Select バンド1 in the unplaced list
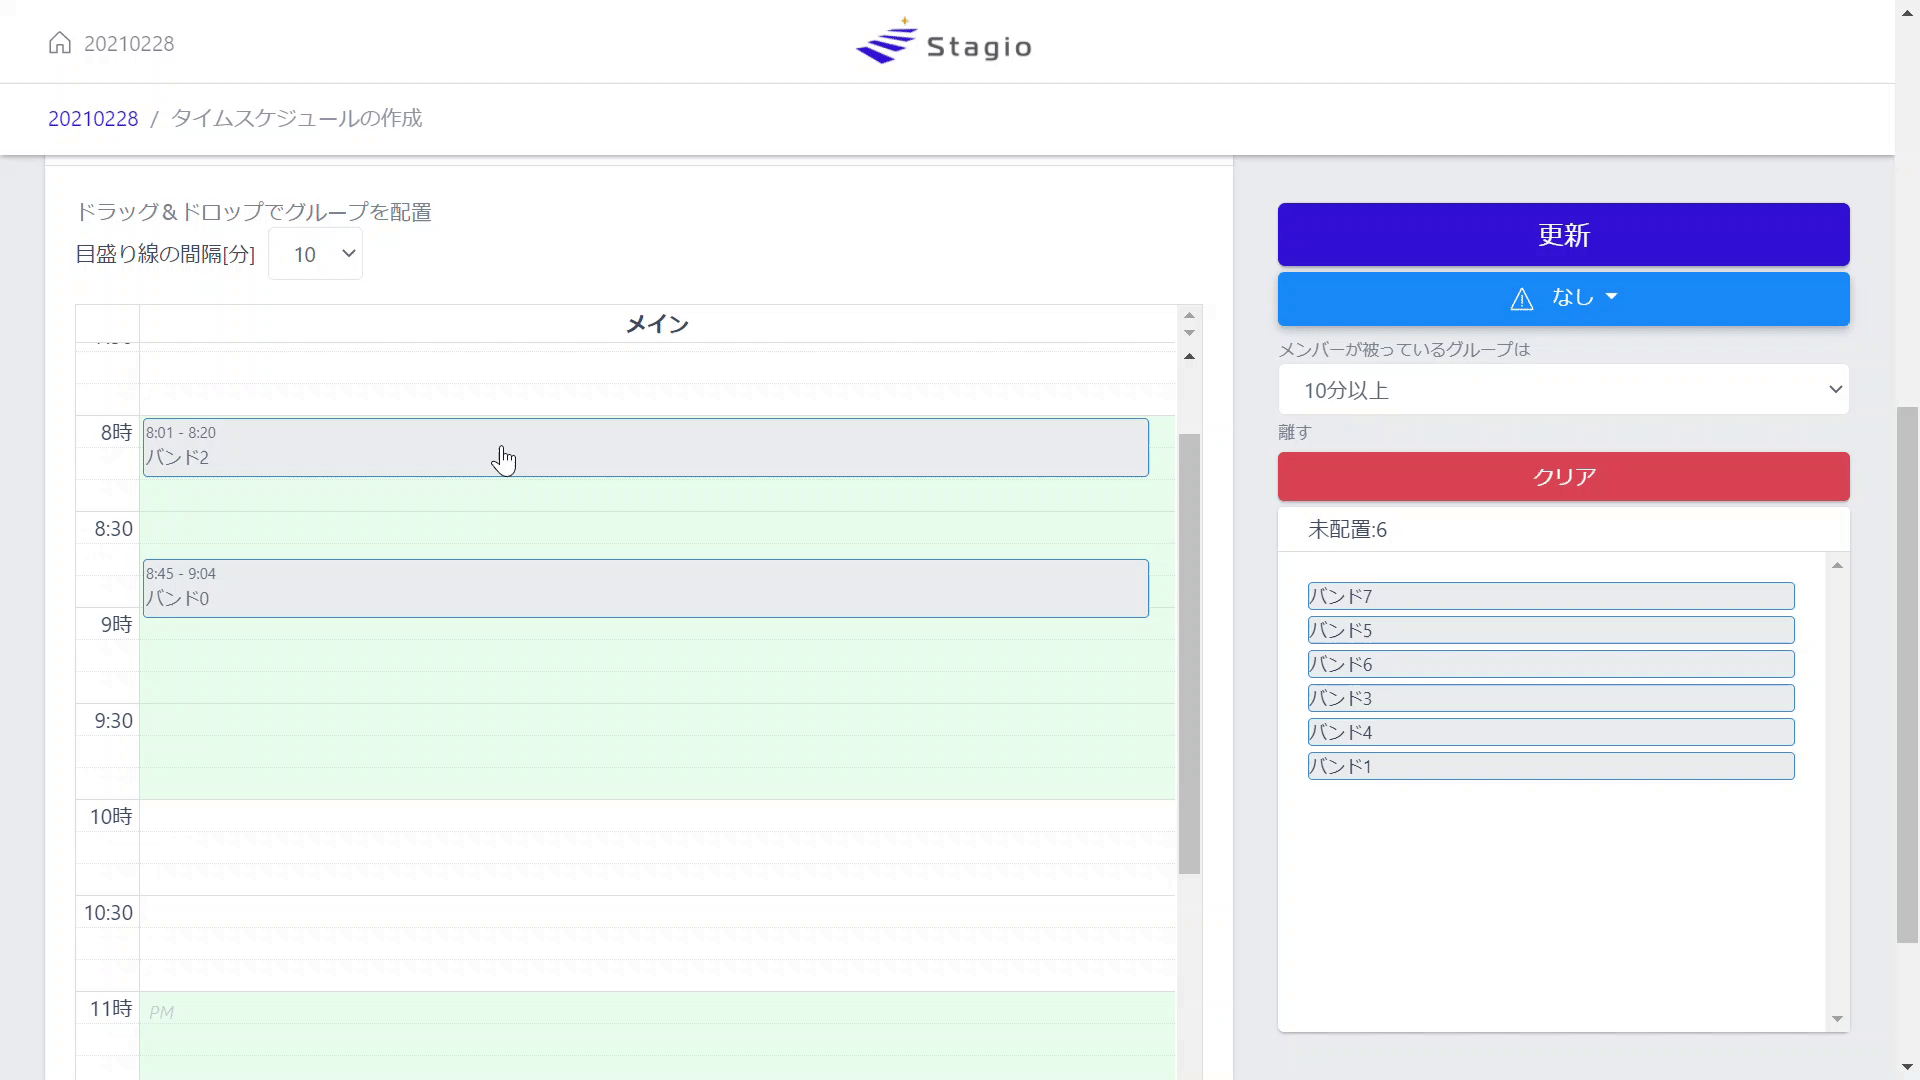The height and width of the screenshot is (1080, 1920). (x=1550, y=765)
